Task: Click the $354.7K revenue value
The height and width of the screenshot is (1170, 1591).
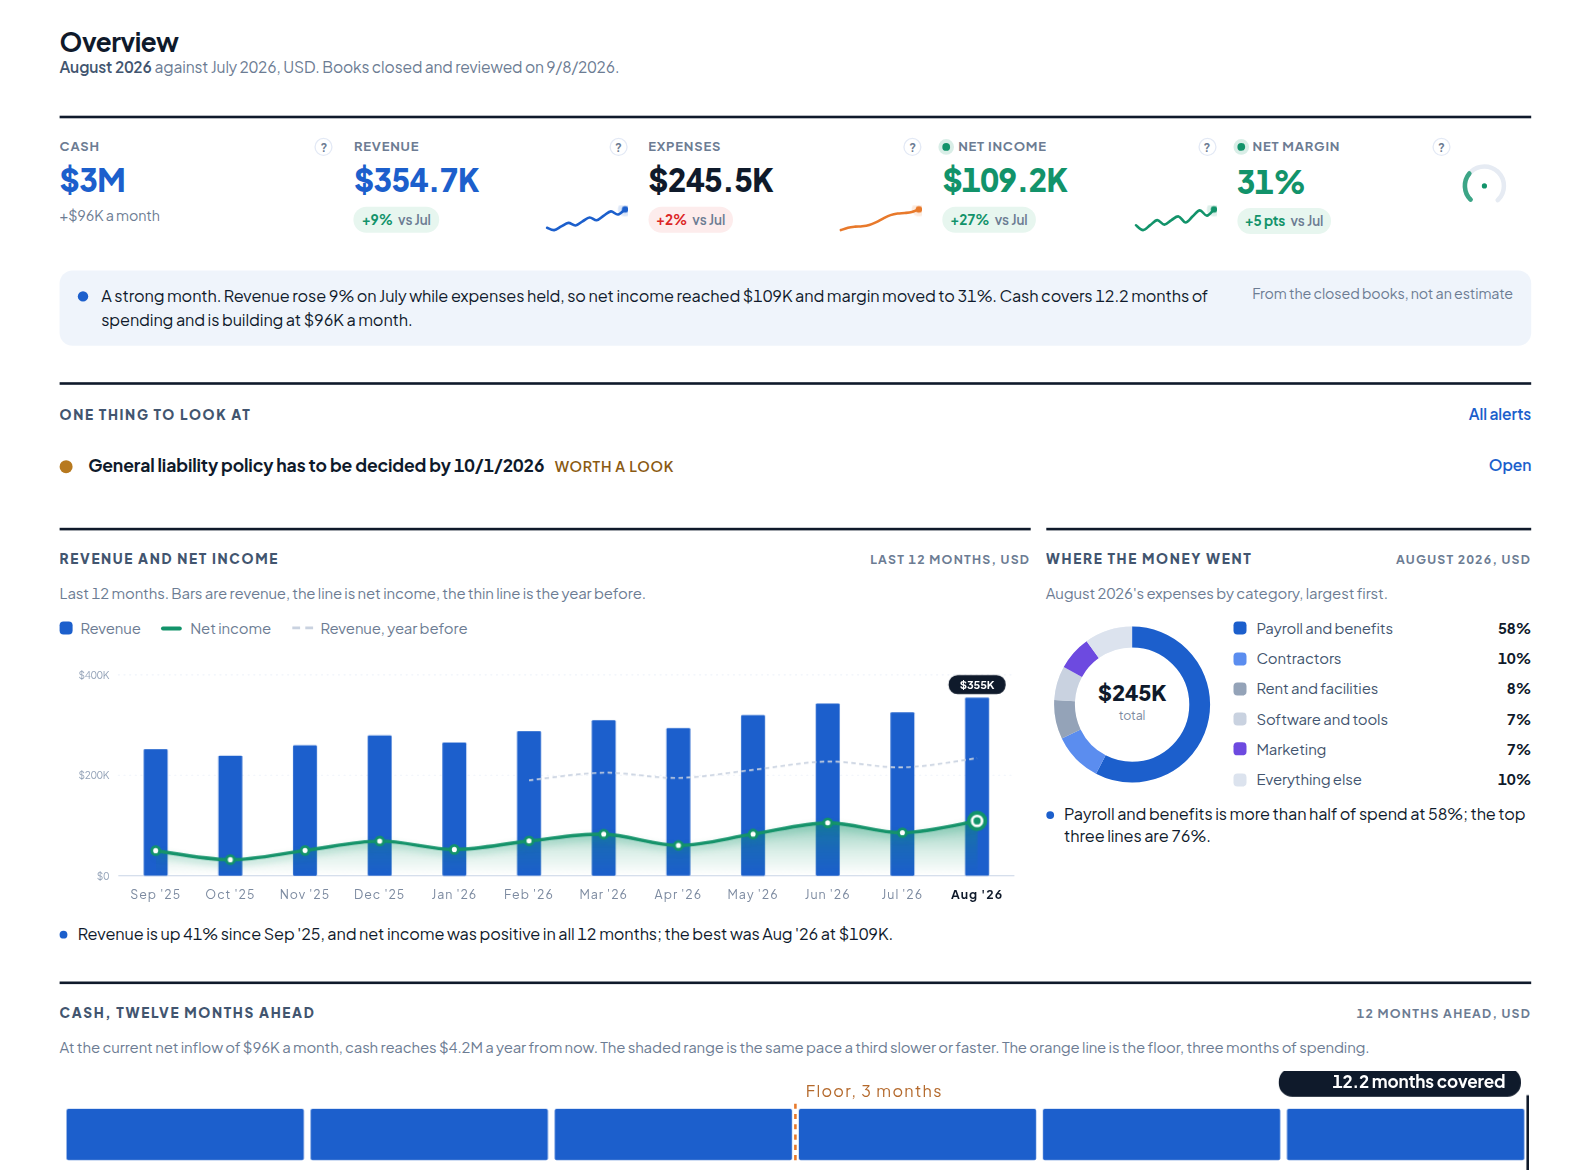Action: pyautogui.click(x=417, y=181)
